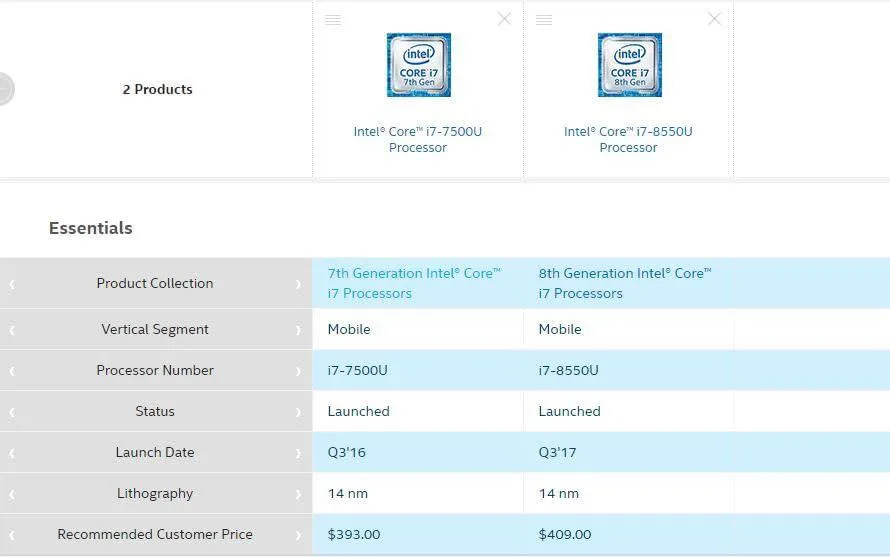Click the i7-8550U Mobile segment value
The width and height of the screenshot is (890, 557).
click(x=560, y=329)
